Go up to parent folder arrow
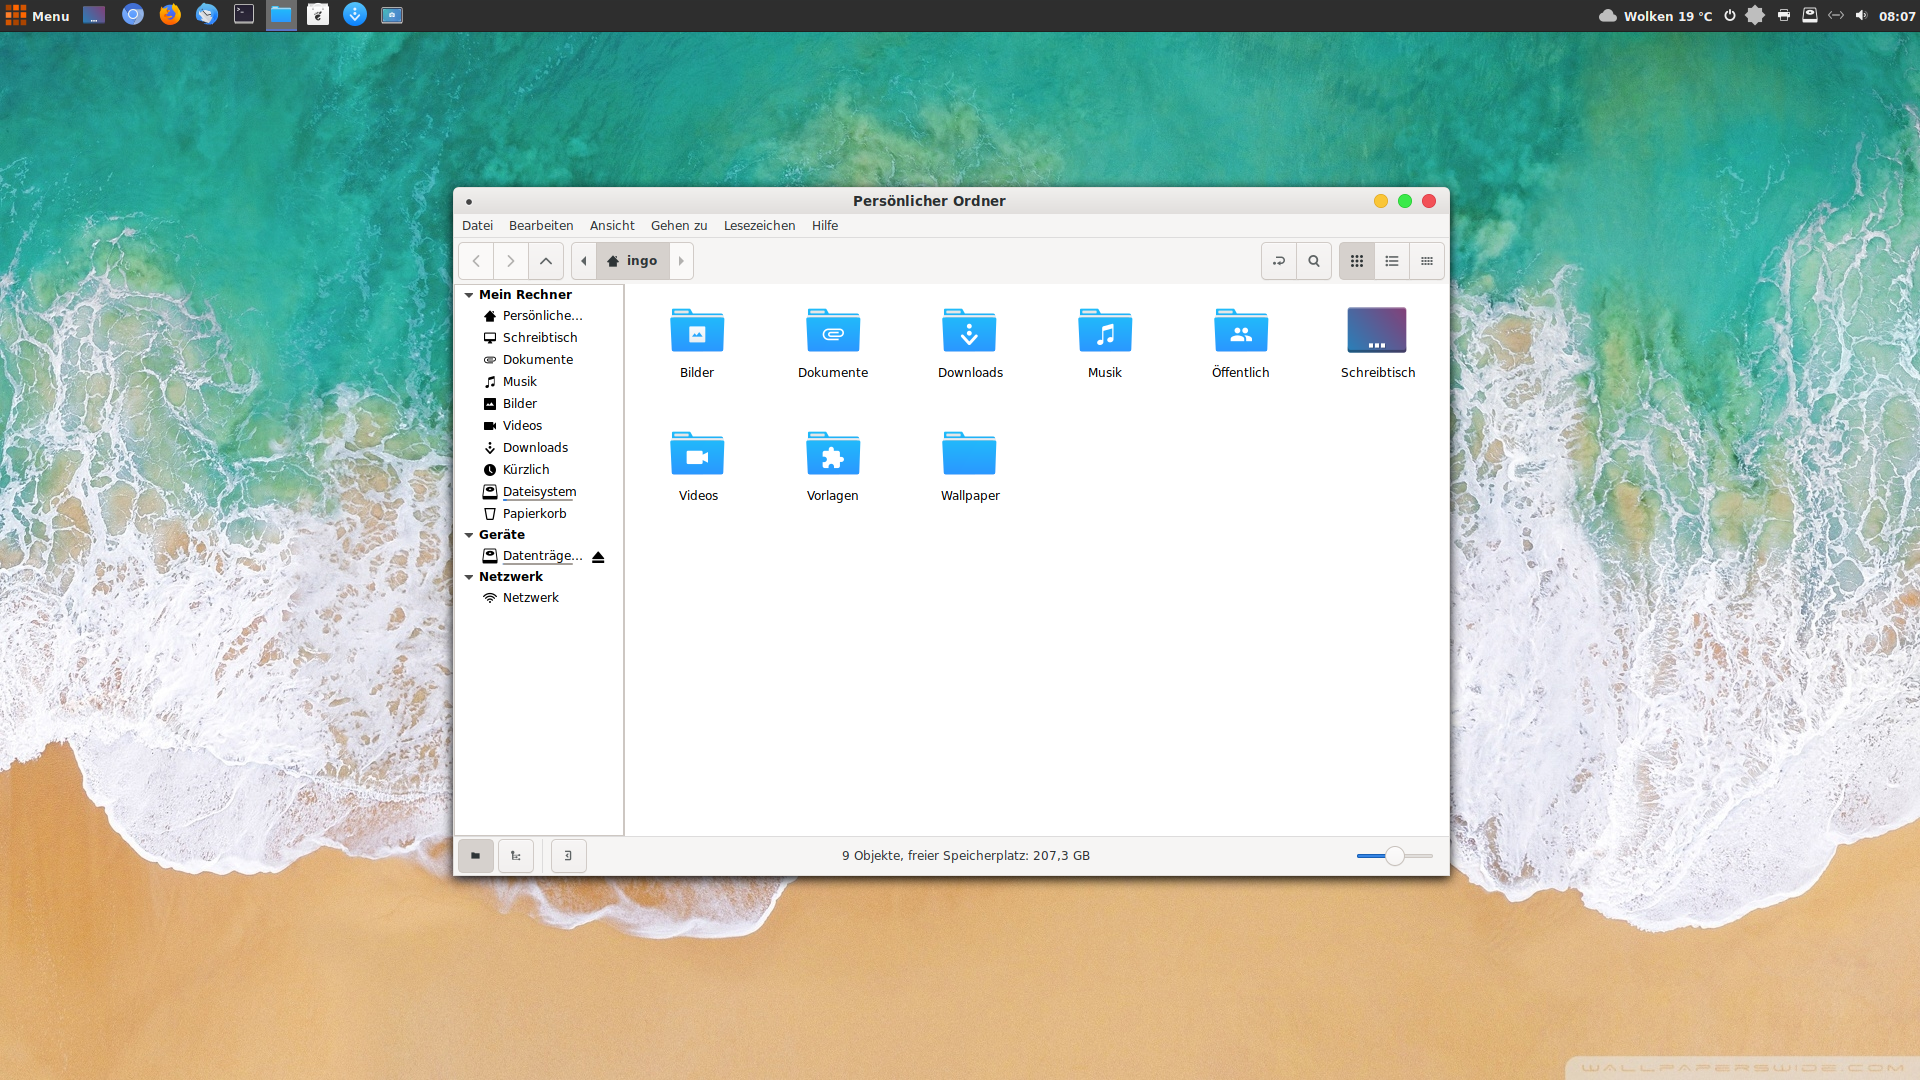 tap(546, 261)
